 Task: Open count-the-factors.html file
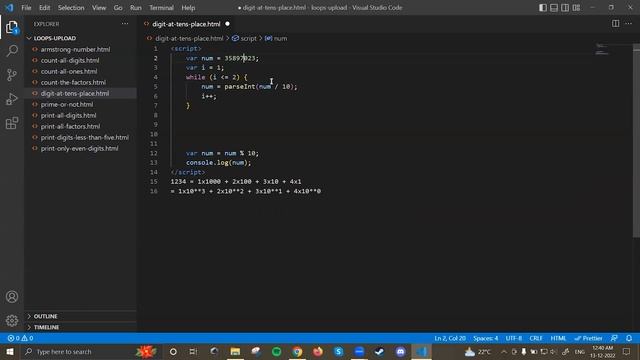(x=73, y=82)
